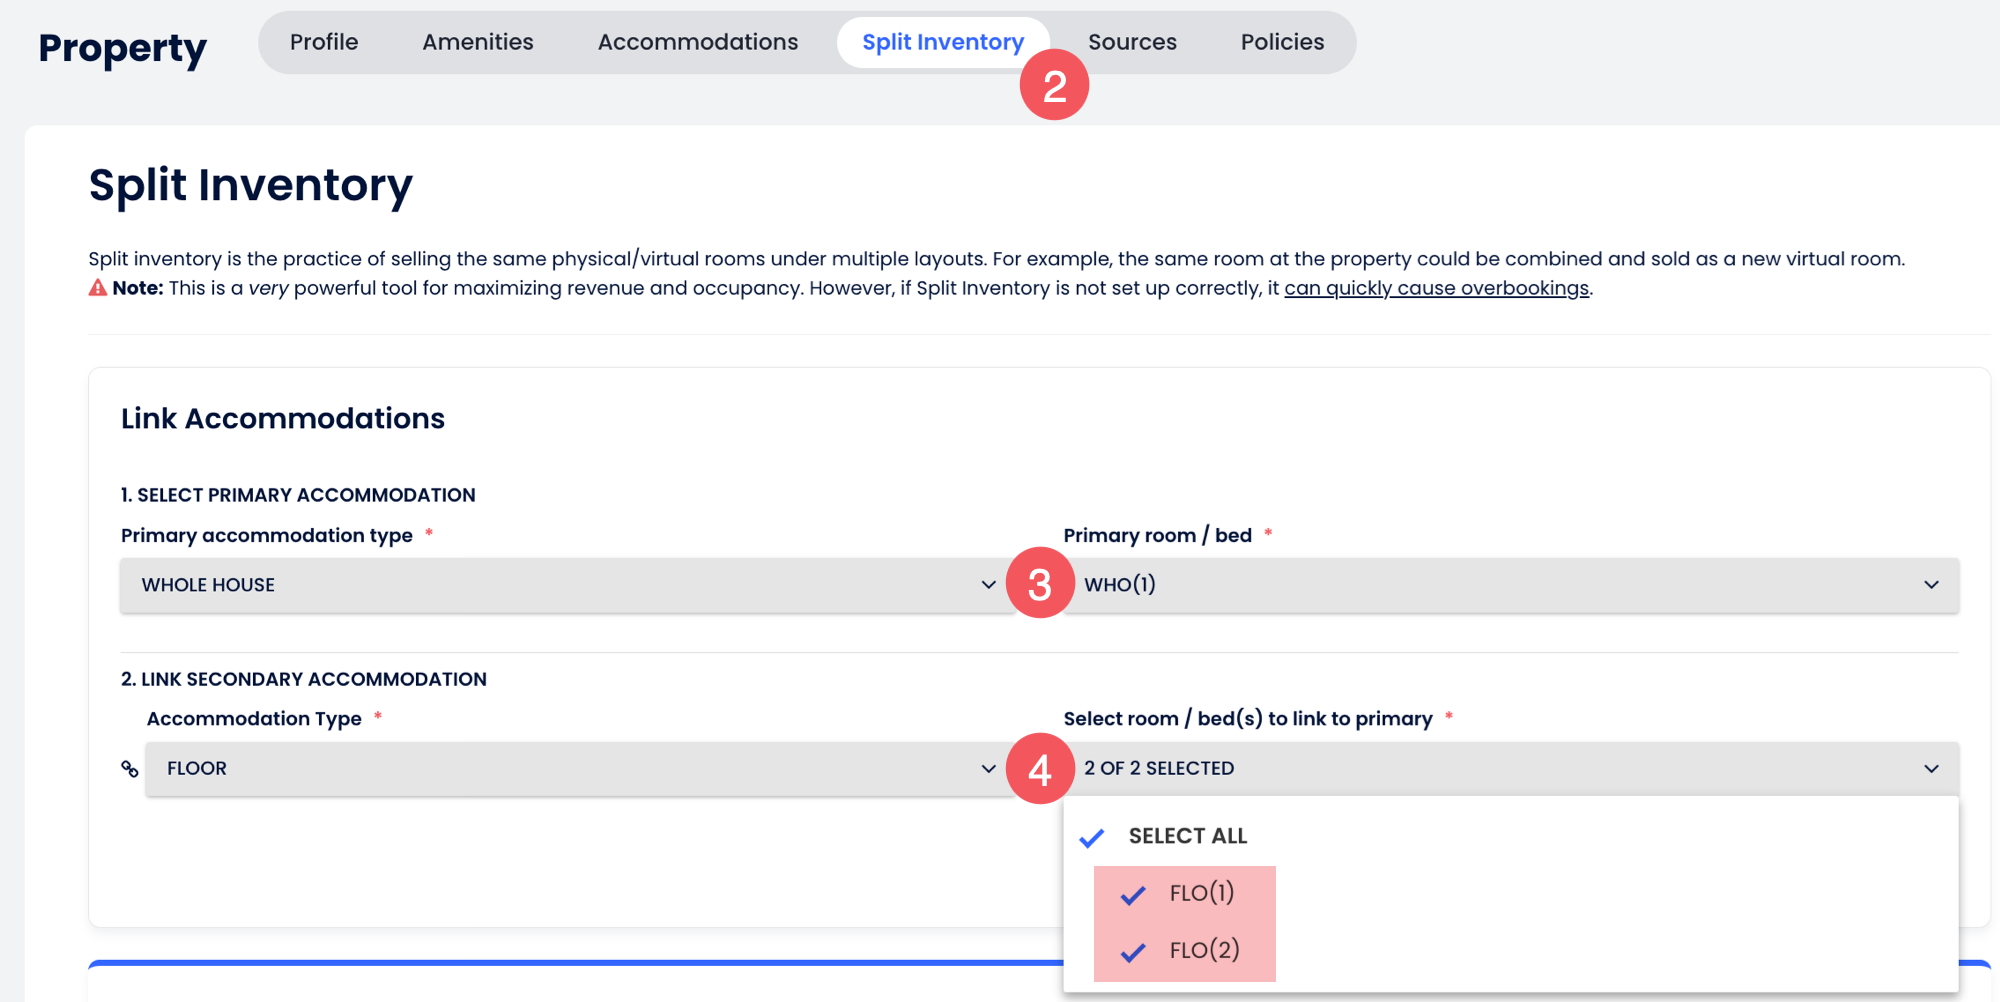This screenshot has height=1002, width=2000.
Task: Switch to the Profile tab
Action: (324, 42)
